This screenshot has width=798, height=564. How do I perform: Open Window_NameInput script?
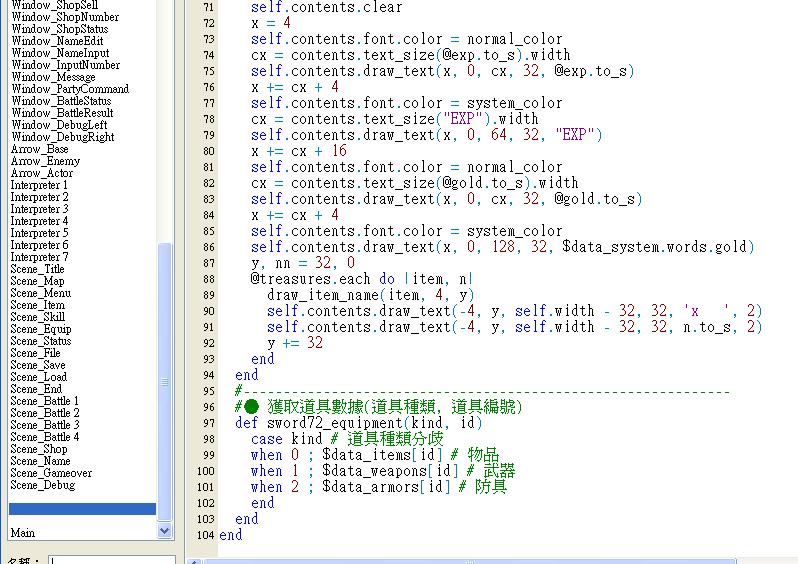tap(60, 53)
